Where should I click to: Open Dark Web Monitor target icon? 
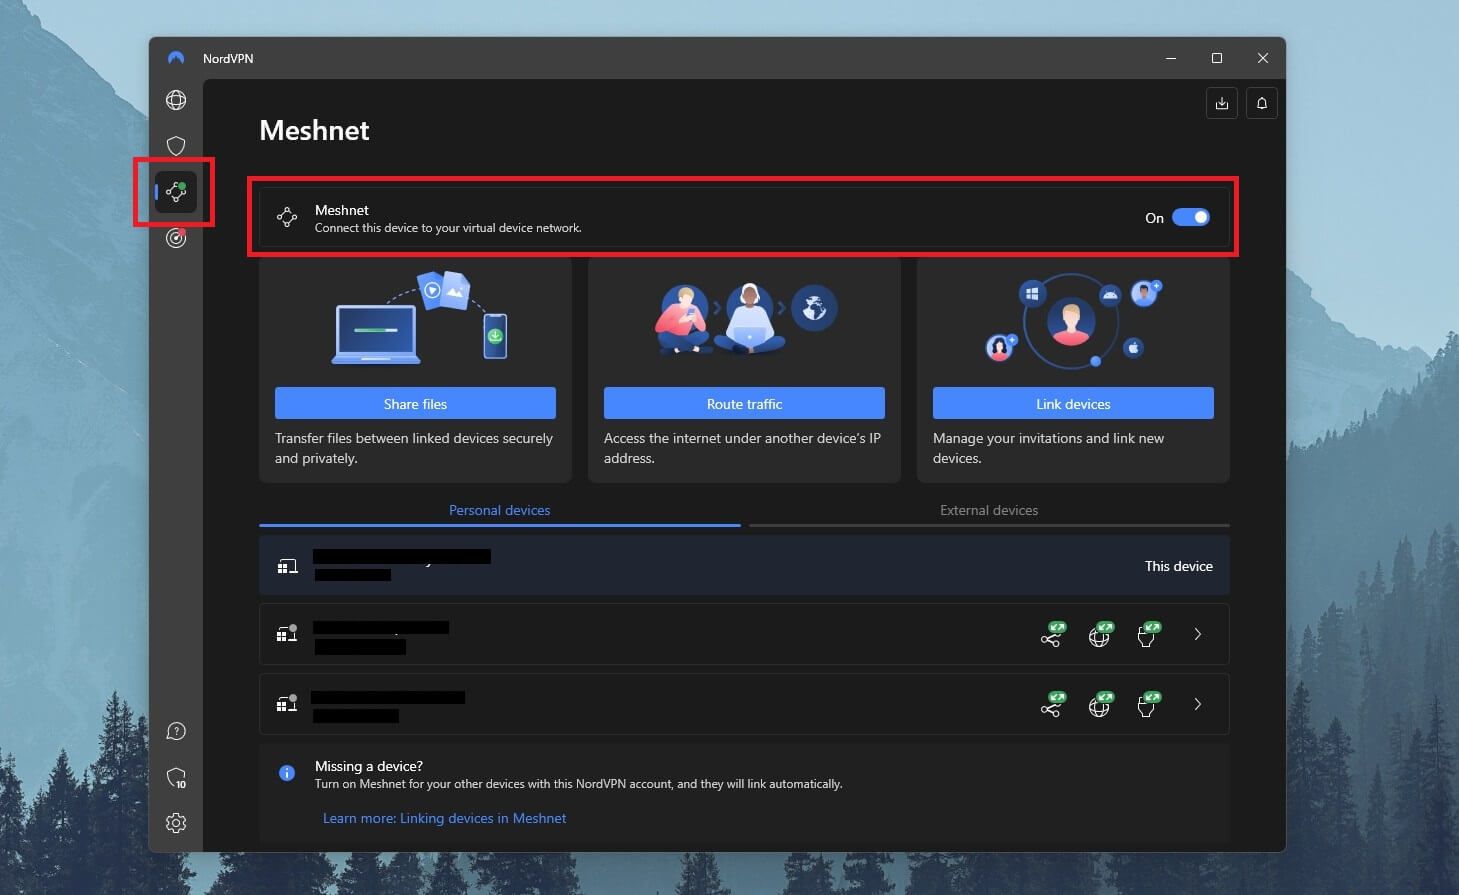point(176,238)
